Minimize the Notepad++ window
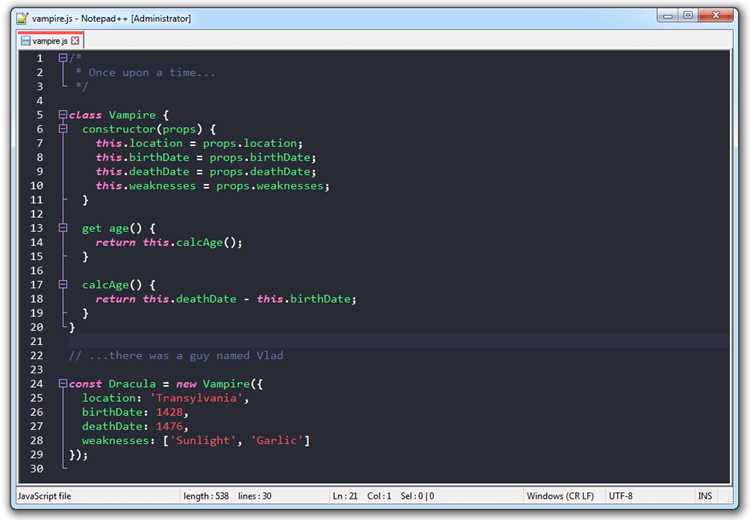Viewport: 750px width, 520px height. (x=668, y=16)
